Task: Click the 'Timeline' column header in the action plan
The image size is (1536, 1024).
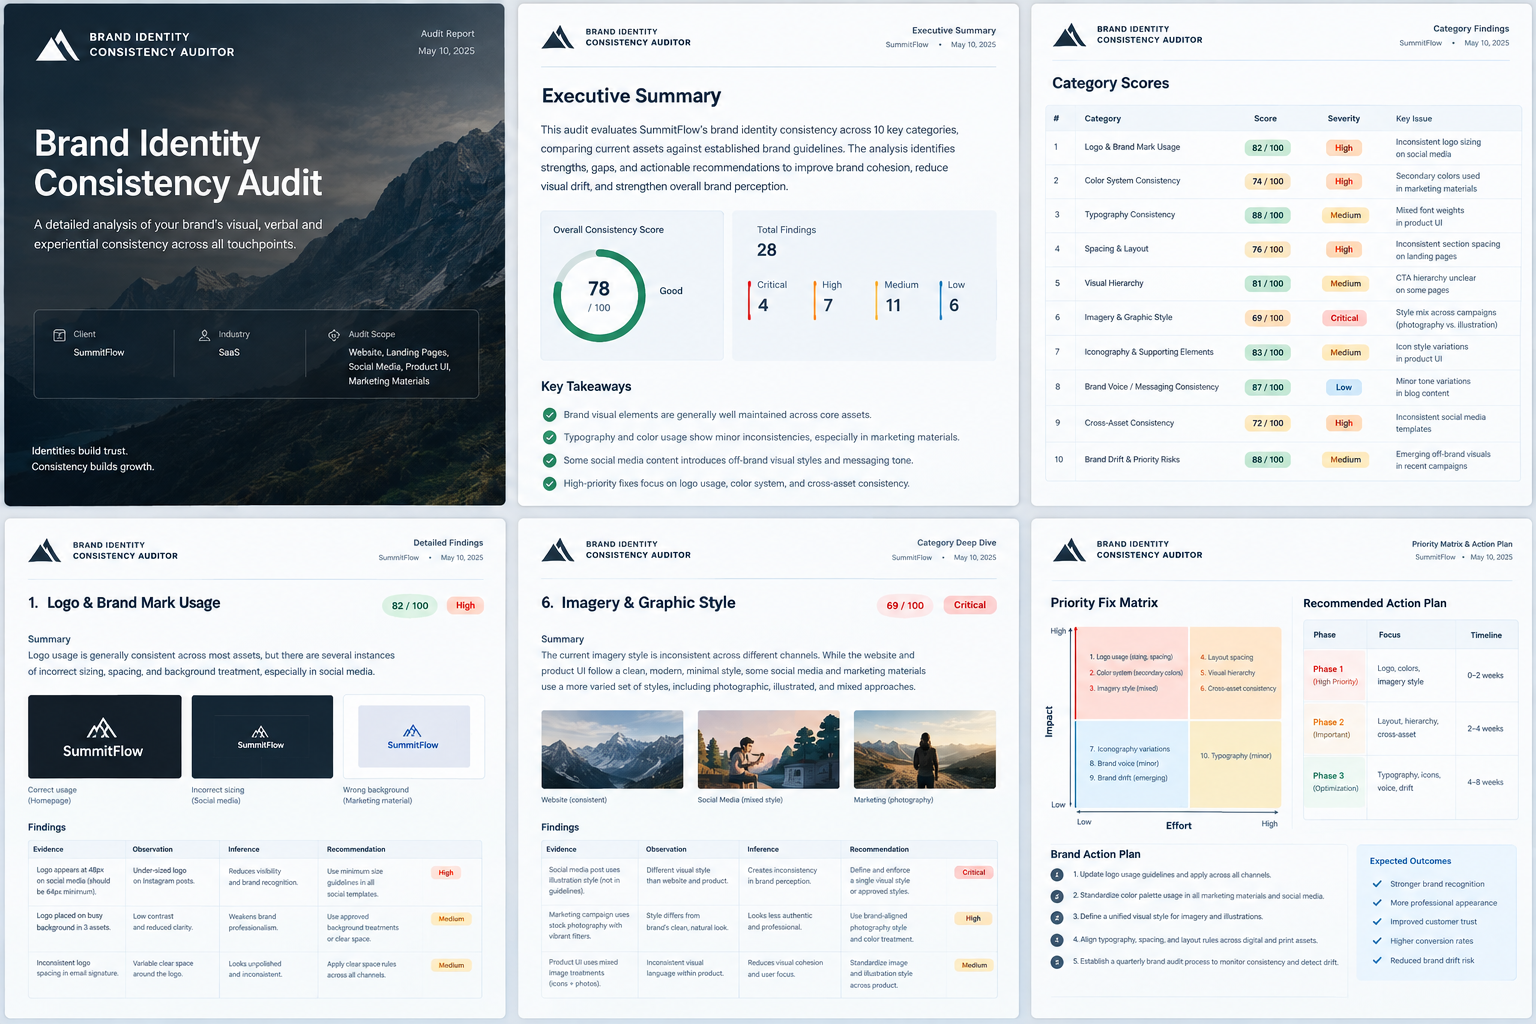Action: [x=1486, y=635]
